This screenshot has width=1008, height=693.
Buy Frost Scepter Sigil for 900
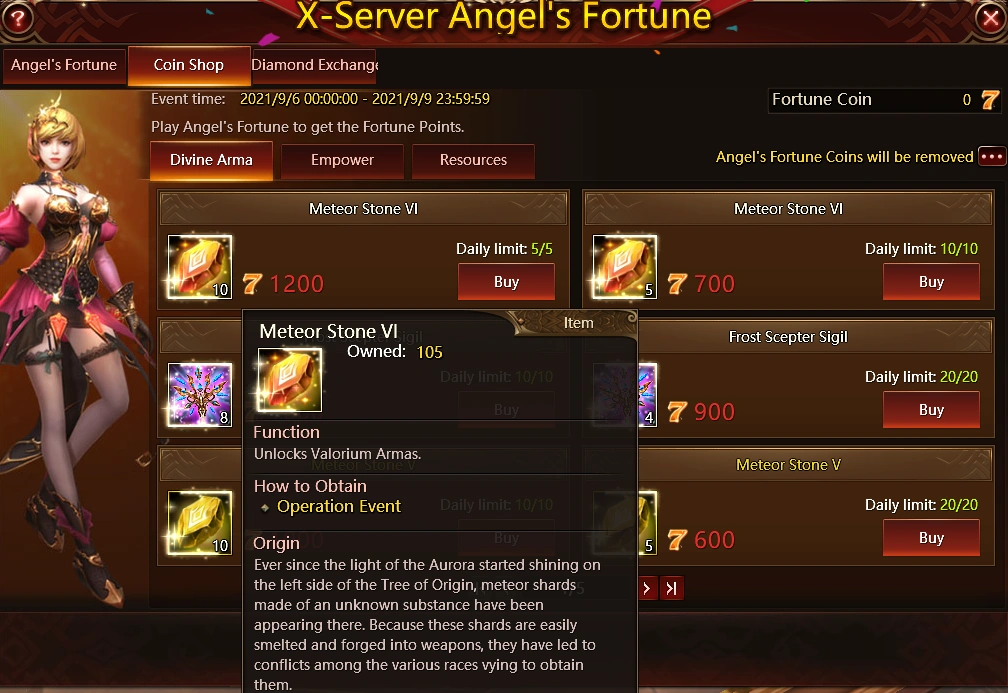coord(931,410)
